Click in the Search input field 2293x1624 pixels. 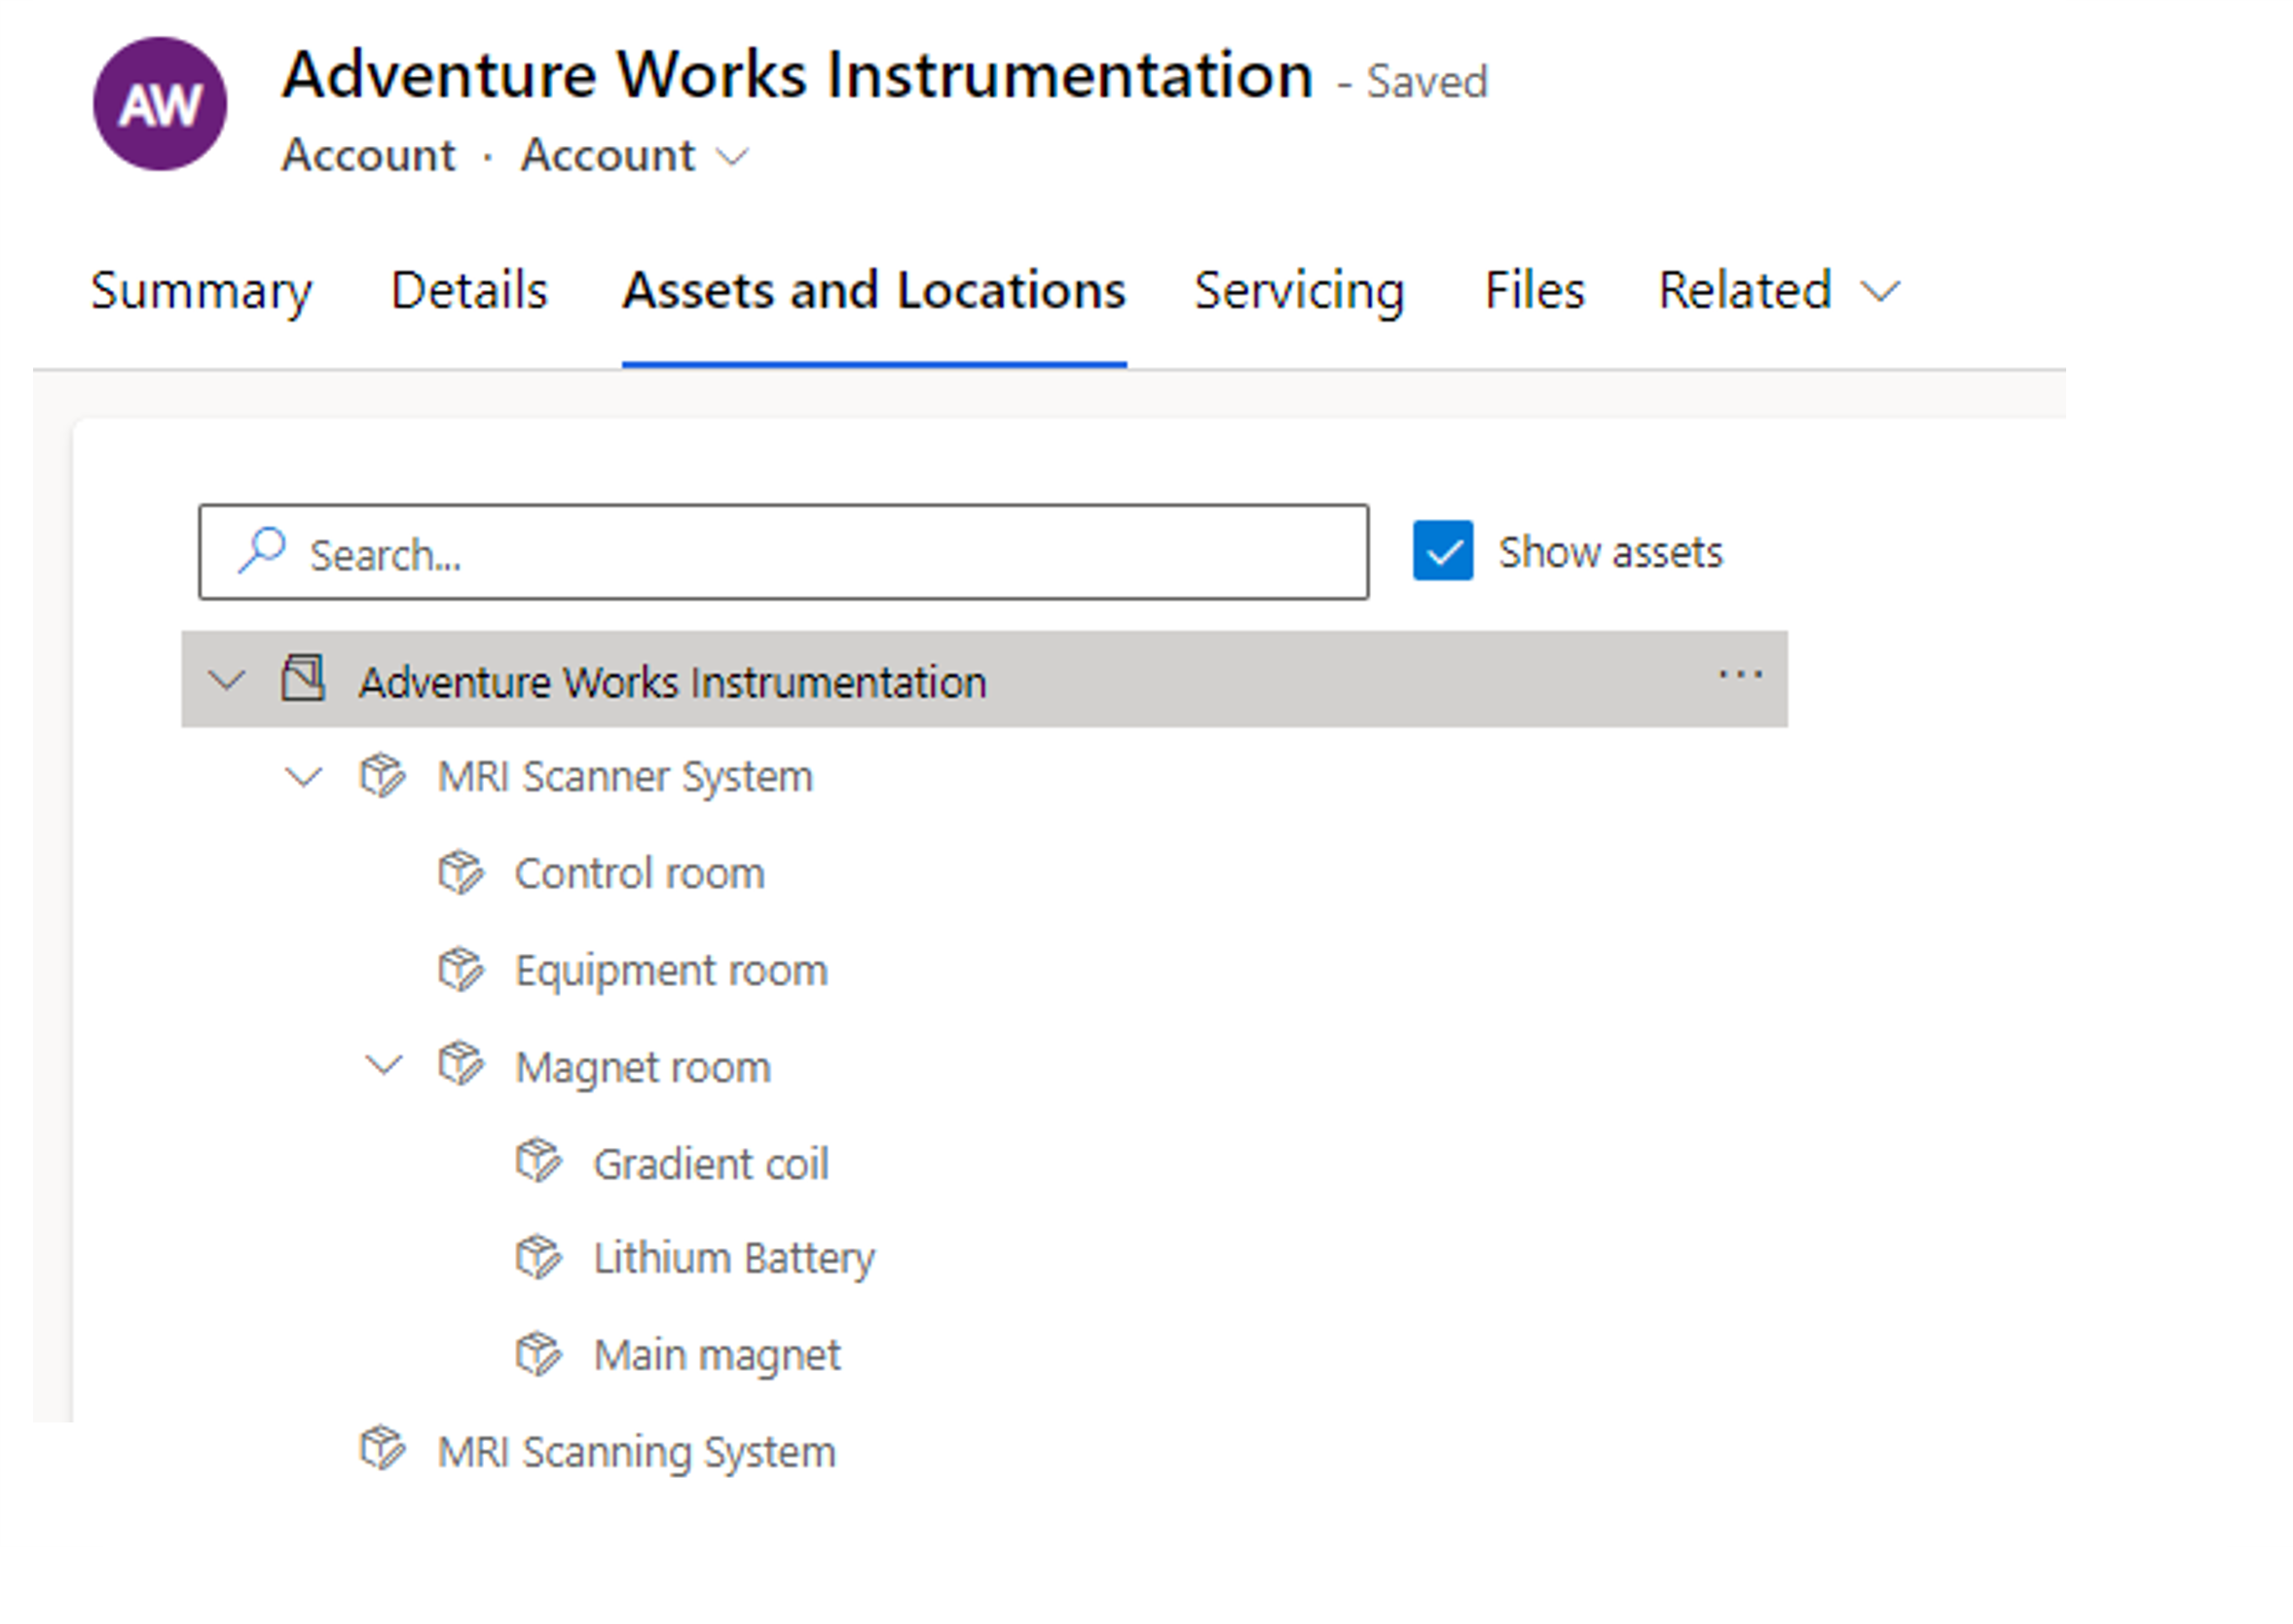tap(784, 552)
